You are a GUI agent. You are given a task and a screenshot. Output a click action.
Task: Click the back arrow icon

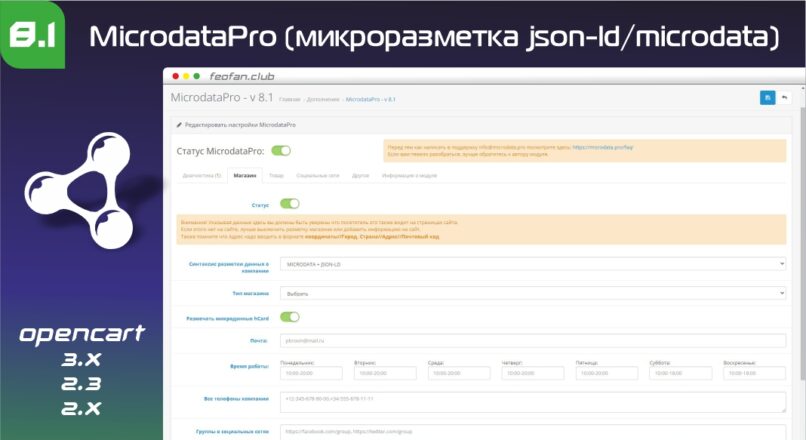(784, 98)
